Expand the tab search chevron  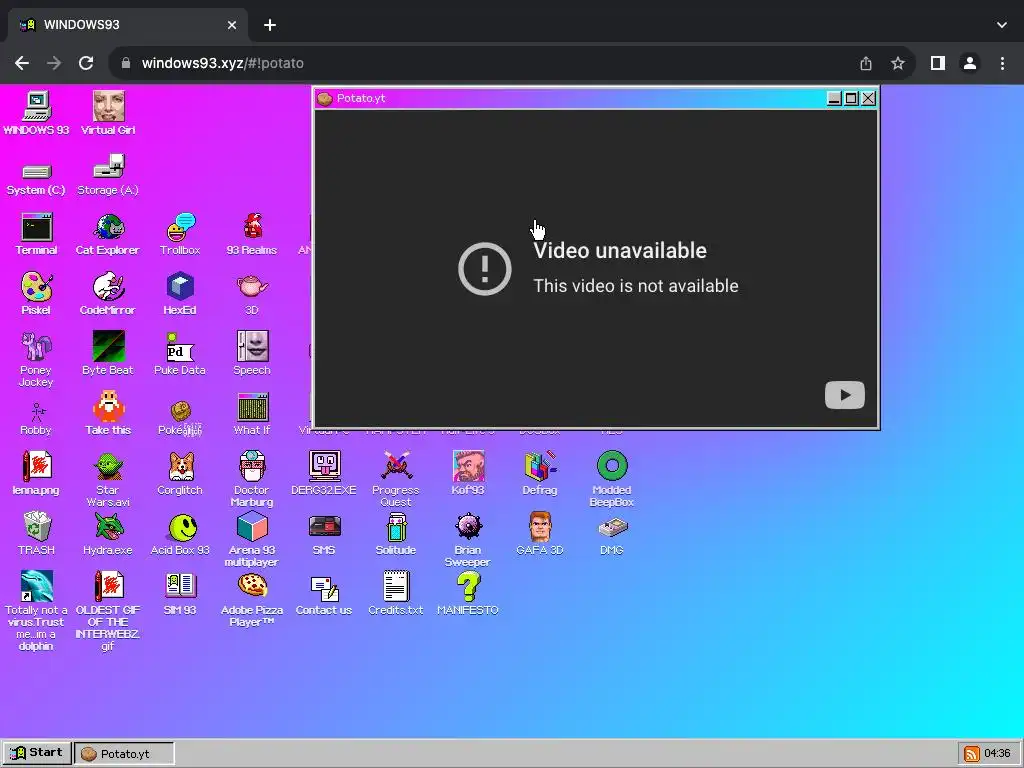tap(1002, 25)
